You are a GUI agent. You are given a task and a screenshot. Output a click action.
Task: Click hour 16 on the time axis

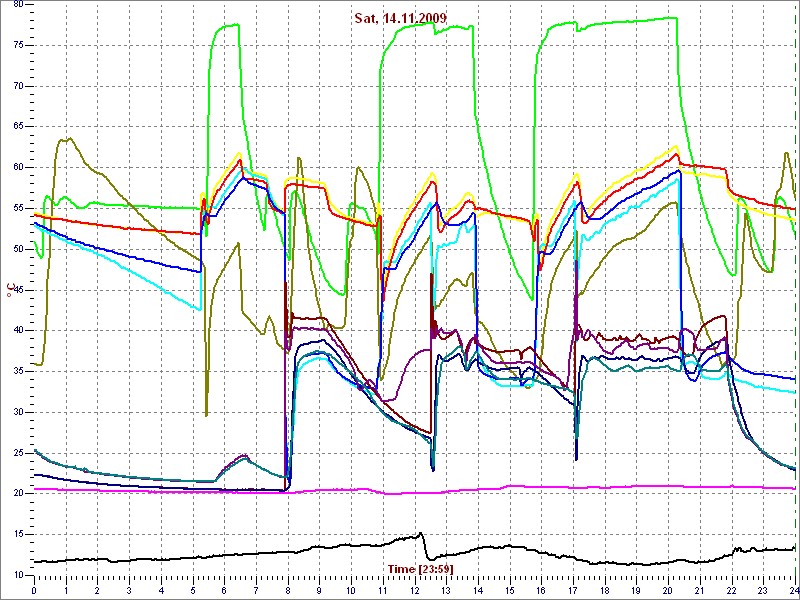541,591
